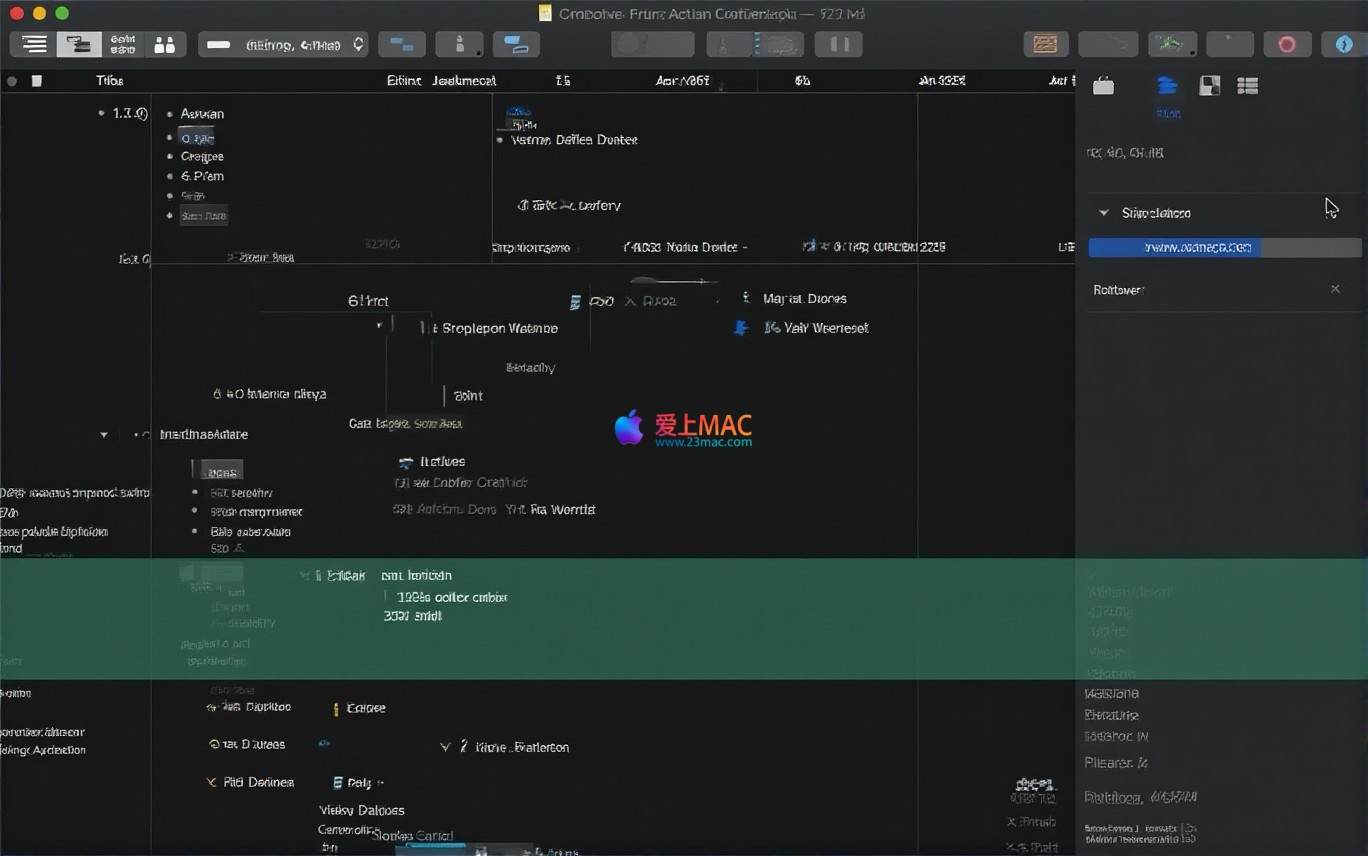This screenshot has height=856, width=1368.
Task: Toggle the white square in header row
Action: [37, 81]
